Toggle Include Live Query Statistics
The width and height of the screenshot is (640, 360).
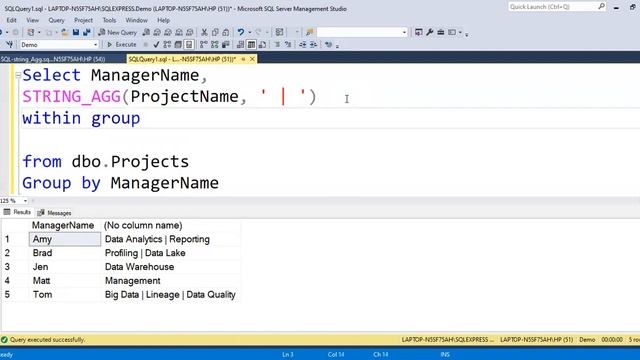pos(215,44)
